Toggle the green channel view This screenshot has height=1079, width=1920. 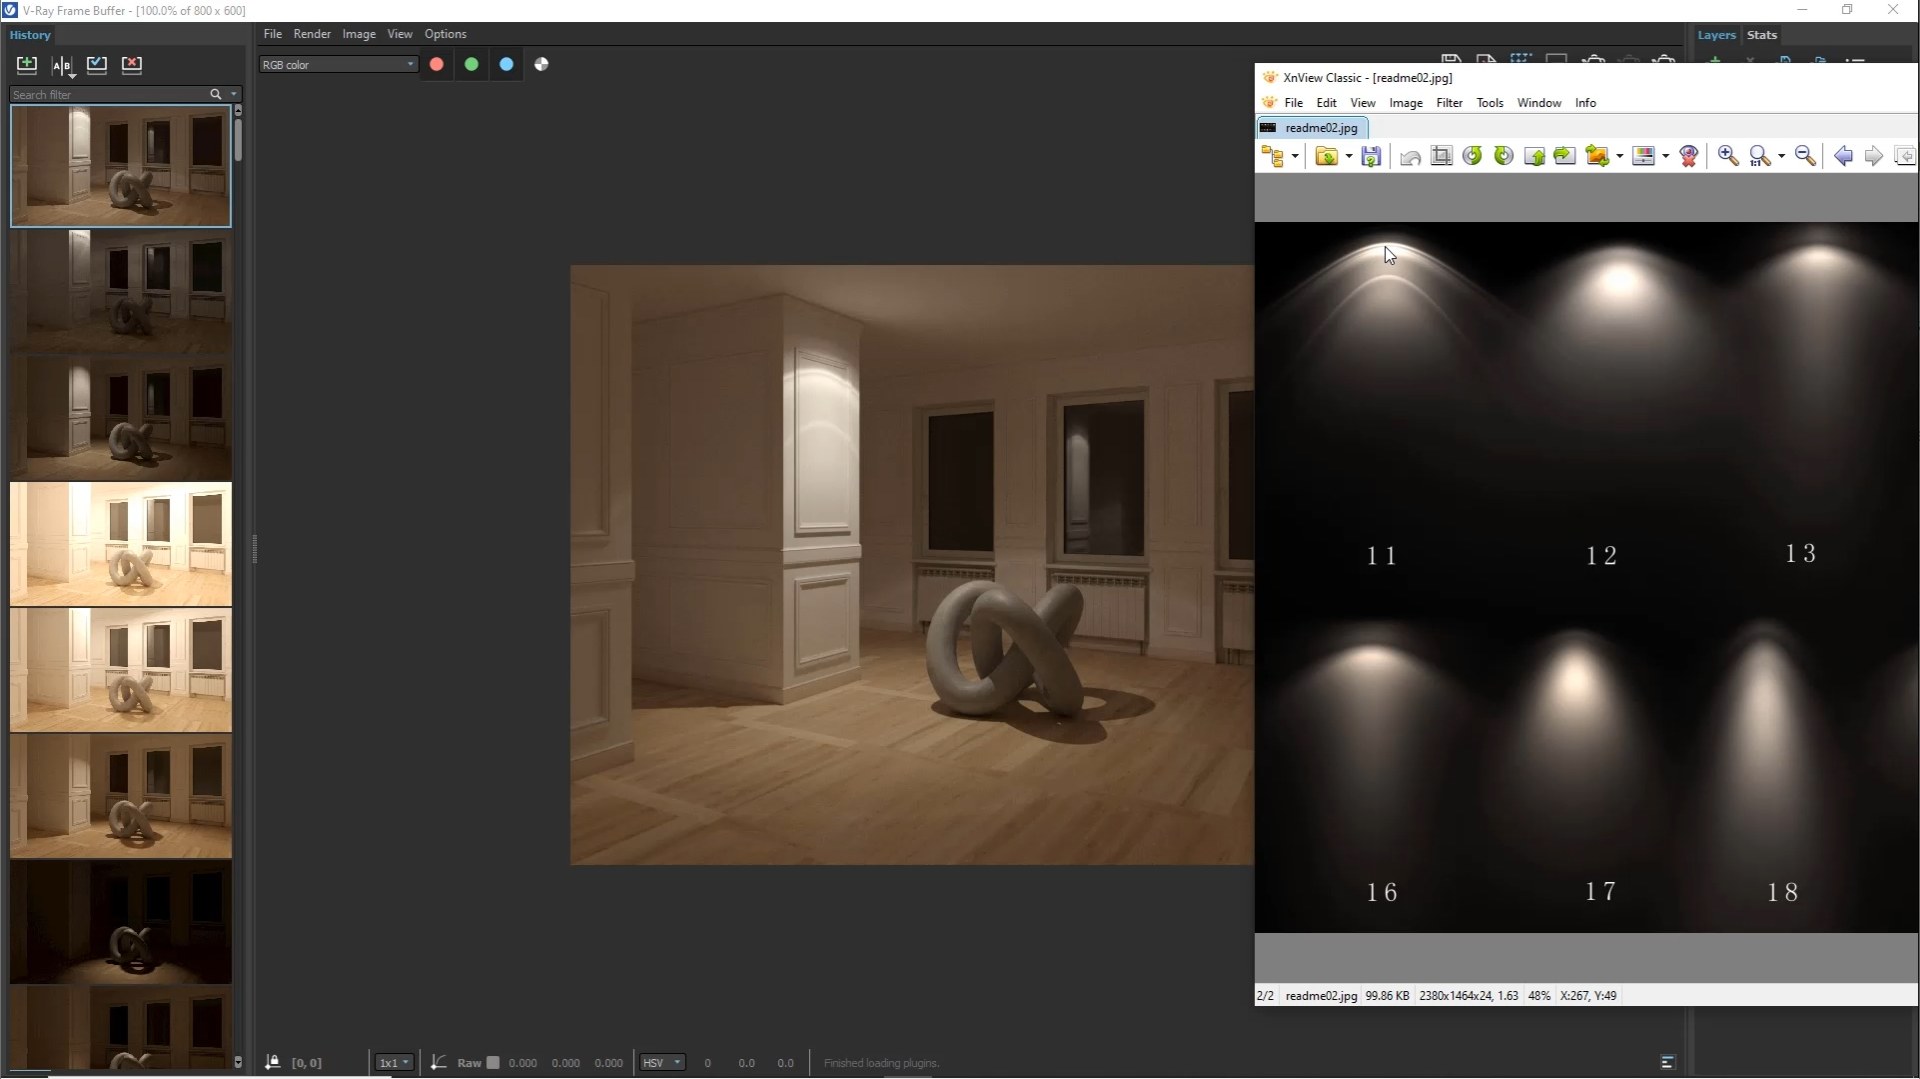coord(472,64)
